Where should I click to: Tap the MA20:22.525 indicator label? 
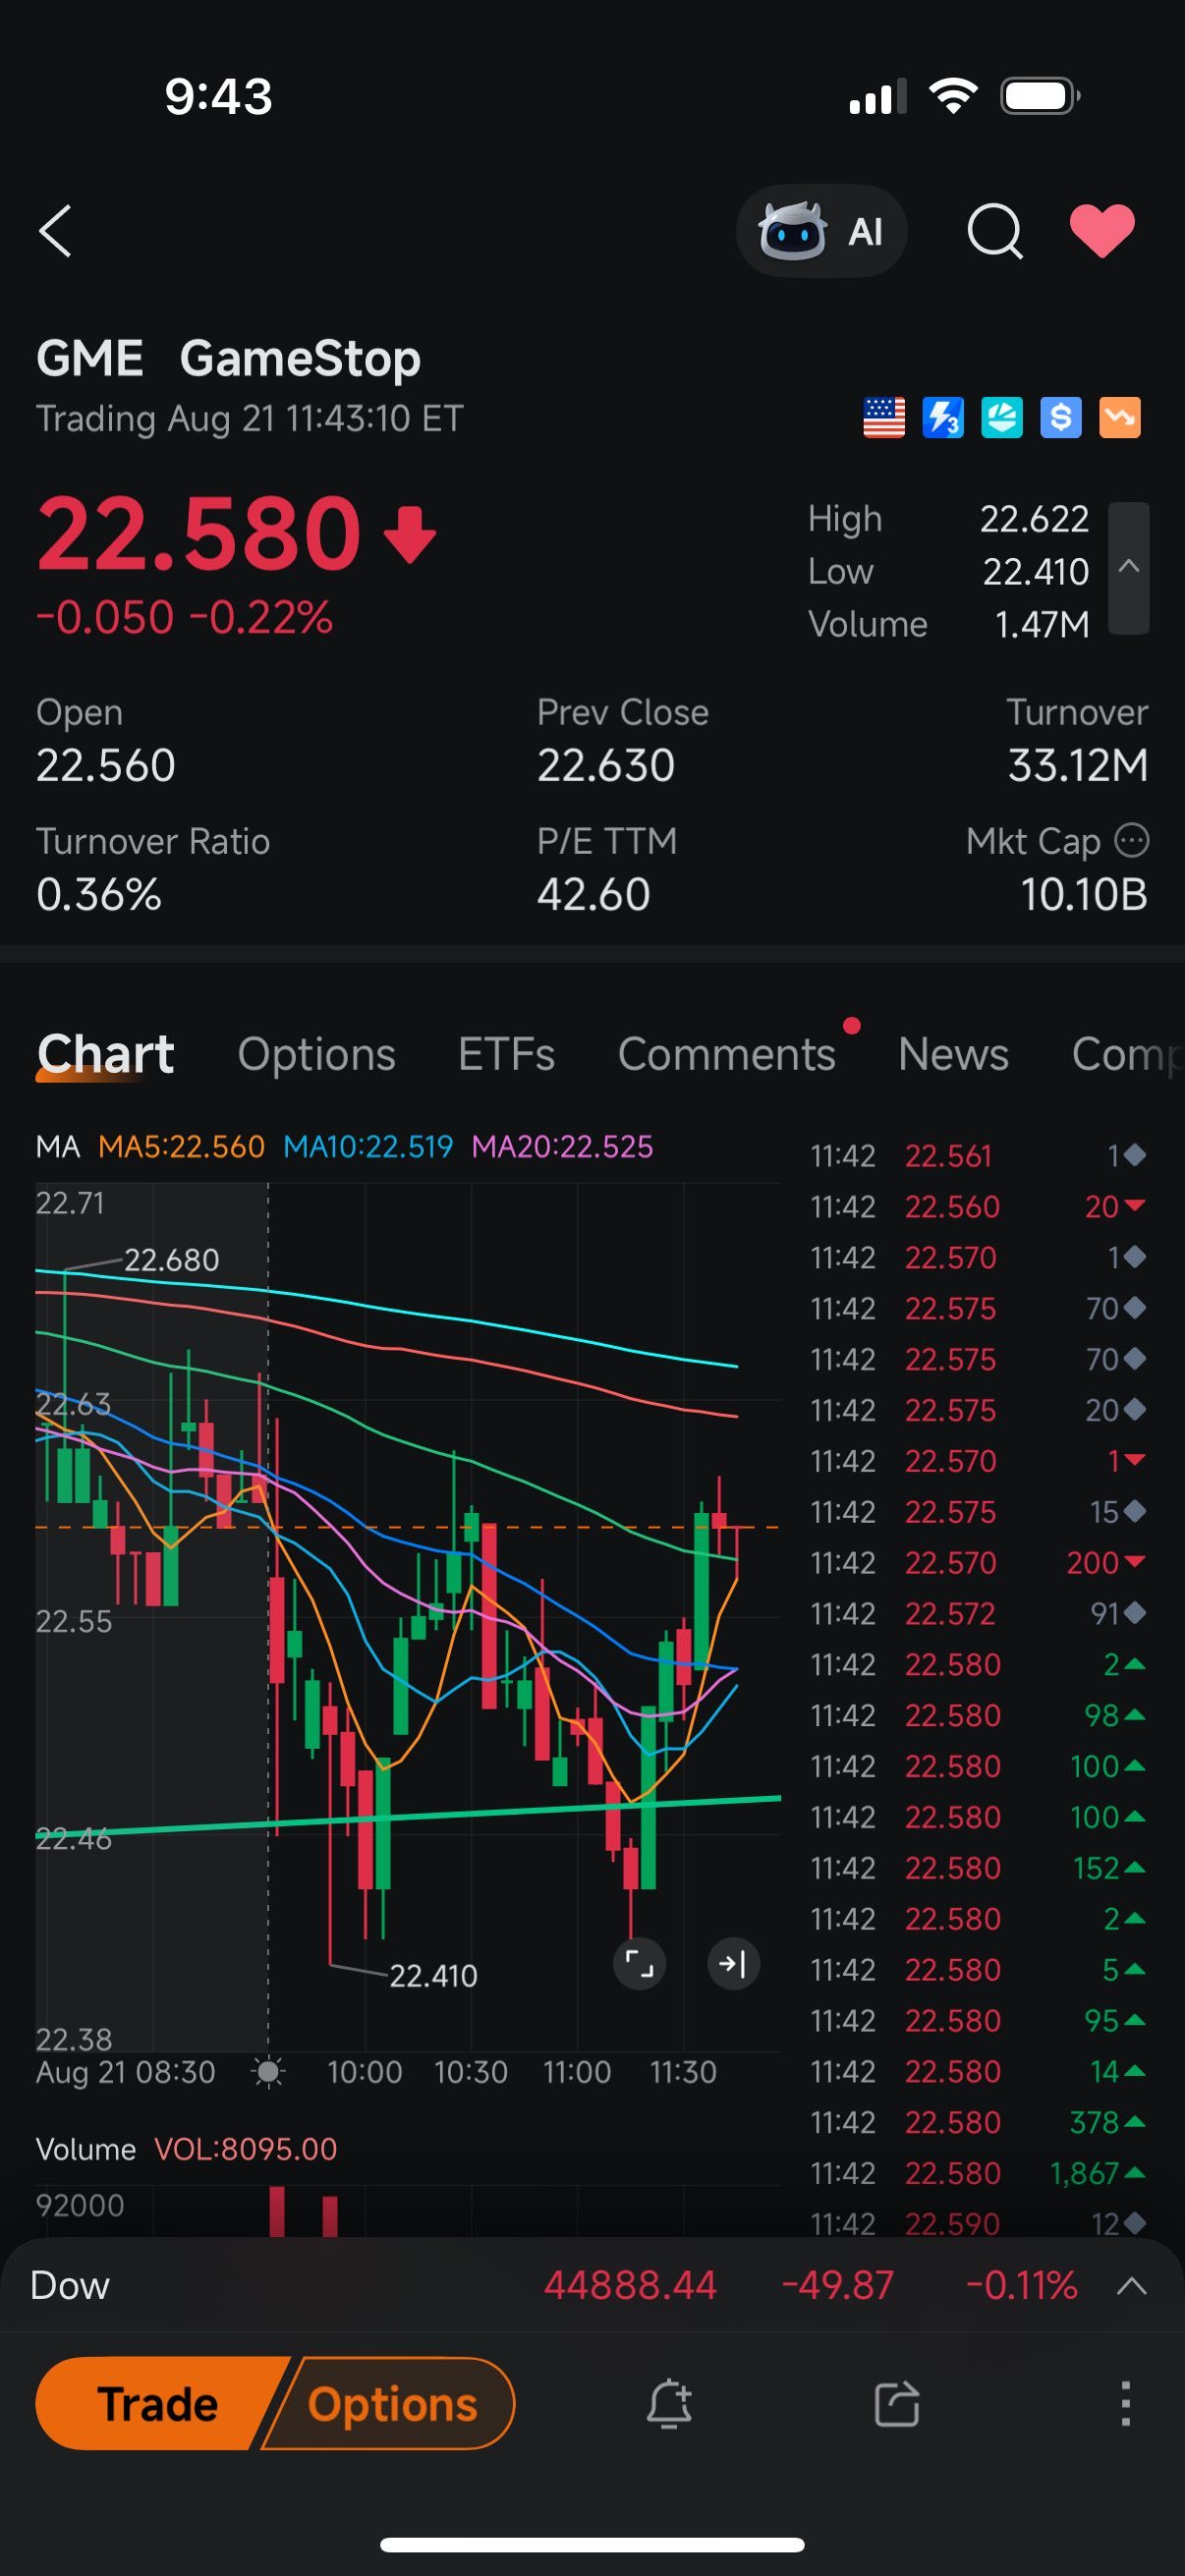click(562, 1146)
